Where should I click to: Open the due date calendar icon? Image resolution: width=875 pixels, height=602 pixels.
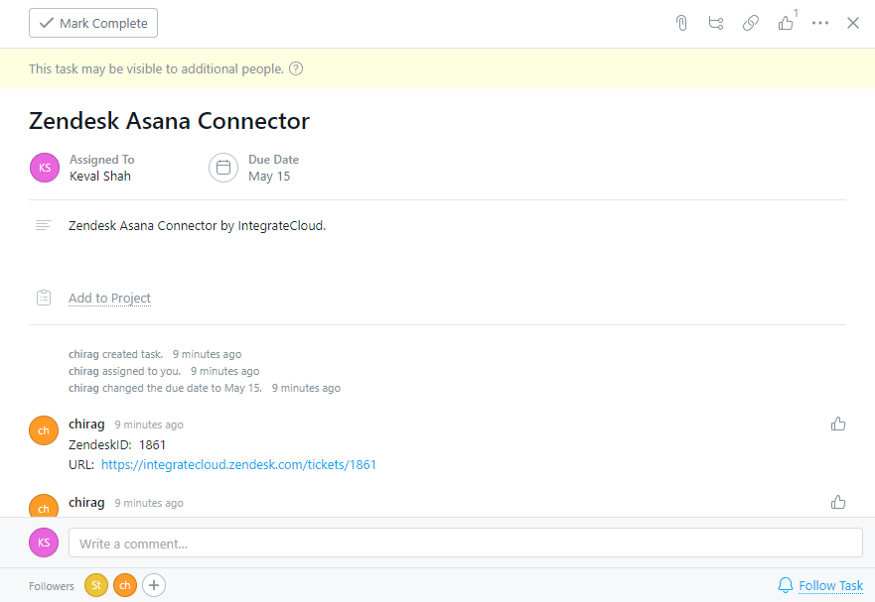click(x=223, y=167)
